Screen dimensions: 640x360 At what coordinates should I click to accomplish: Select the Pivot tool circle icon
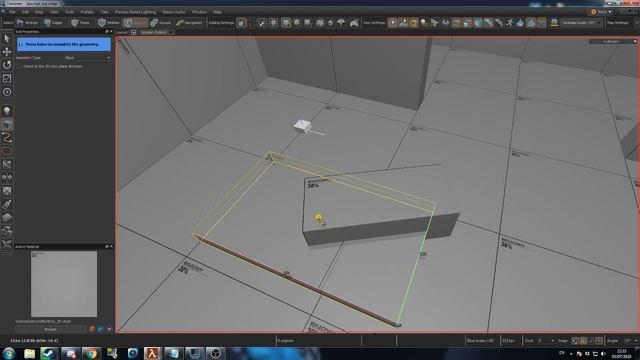point(7,92)
